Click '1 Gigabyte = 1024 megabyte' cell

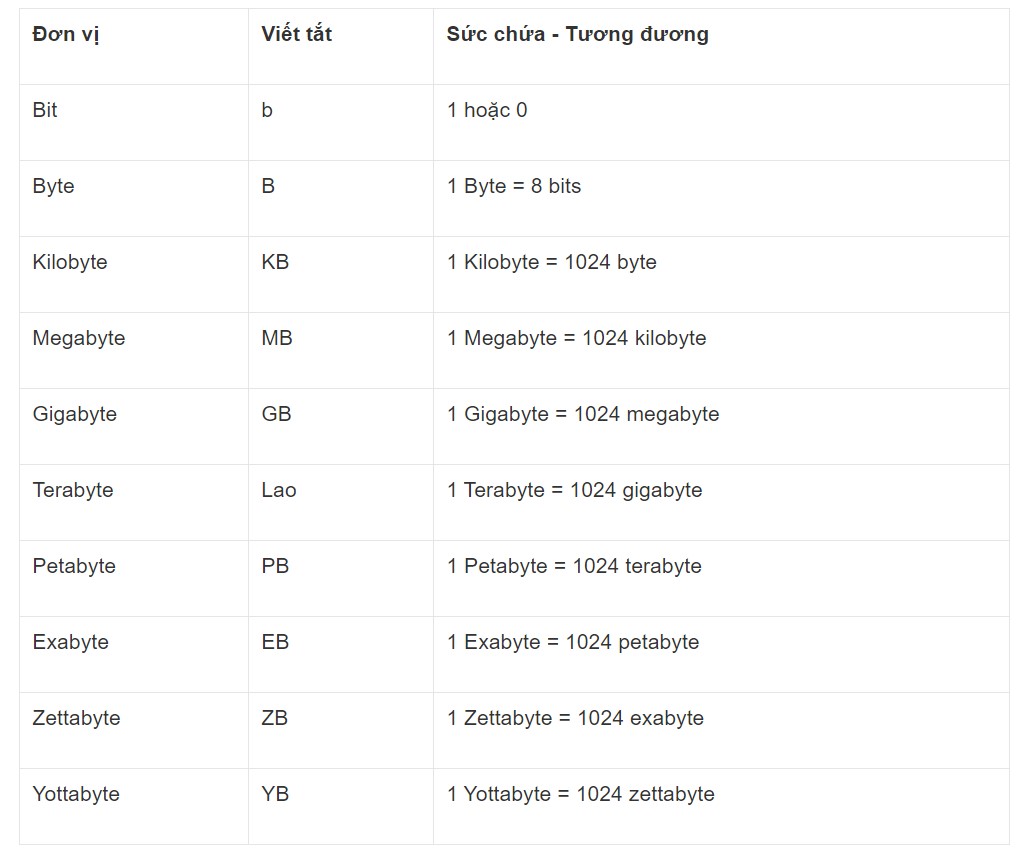[x=583, y=415]
